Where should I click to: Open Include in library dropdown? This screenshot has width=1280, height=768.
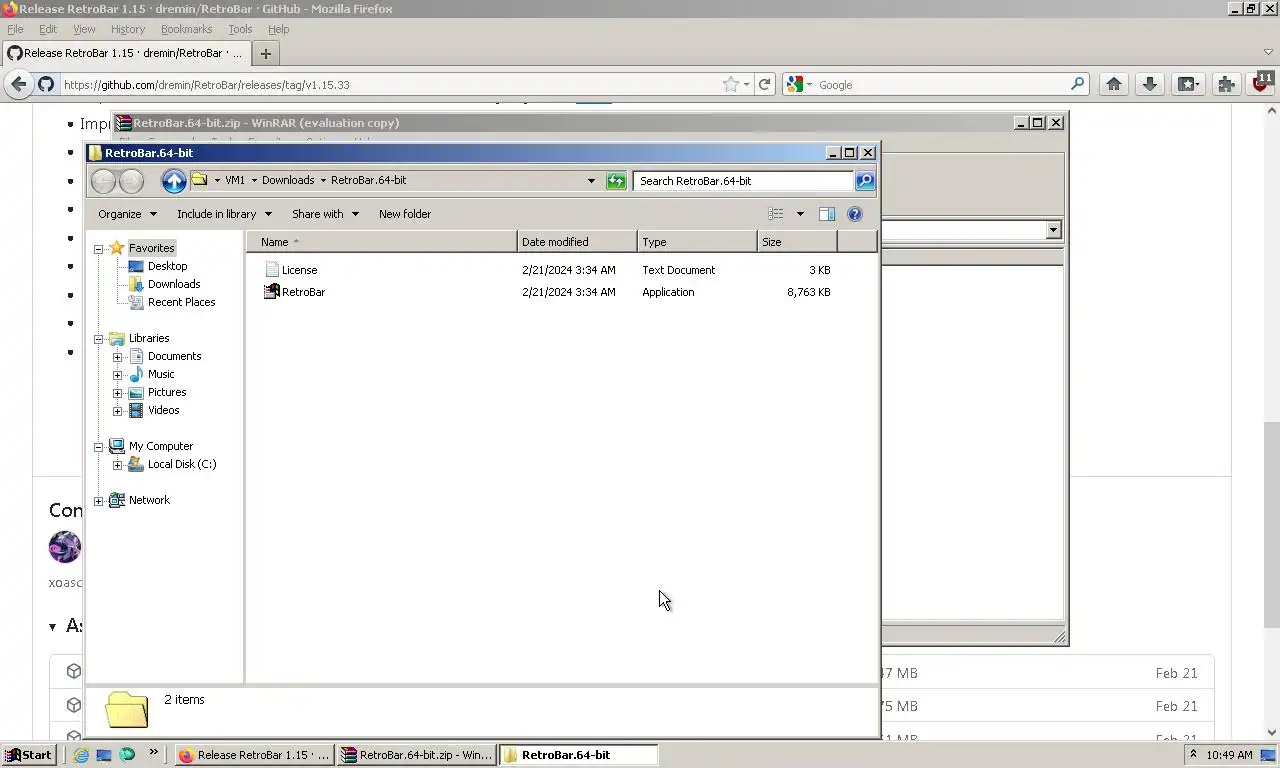pos(224,214)
